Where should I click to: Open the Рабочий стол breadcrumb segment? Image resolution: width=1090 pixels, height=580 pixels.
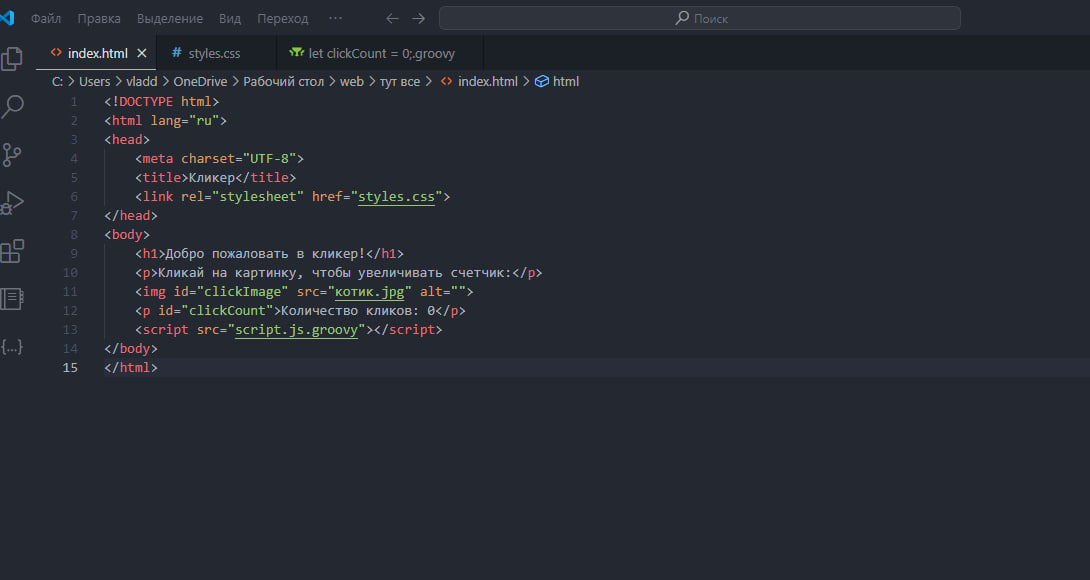284,81
